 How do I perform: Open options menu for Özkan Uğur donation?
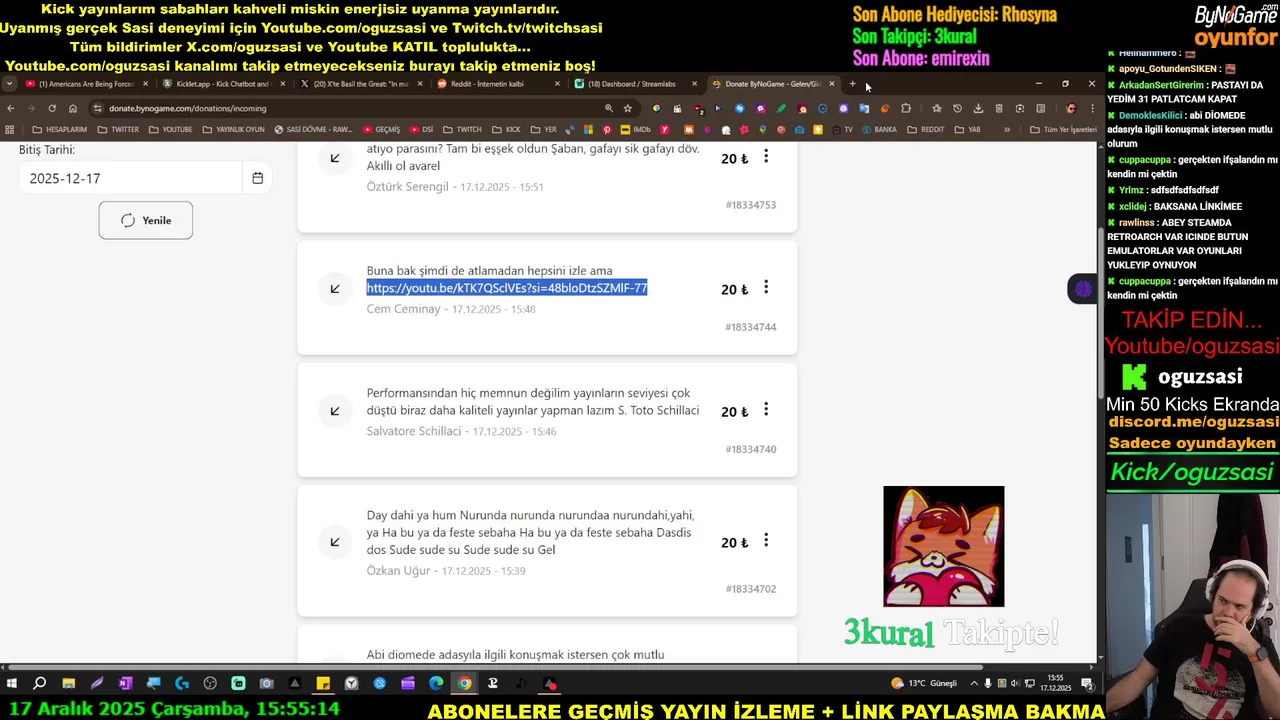[x=766, y=541]
